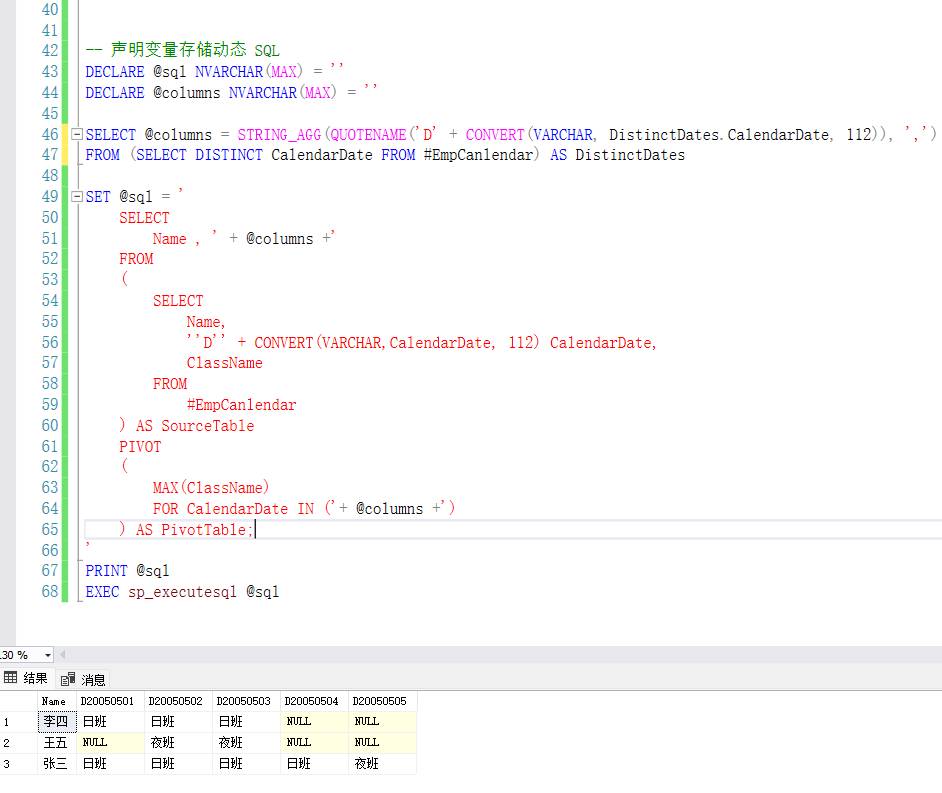Click the 声明变量存储动态 SQL comment line

[183, 49]
